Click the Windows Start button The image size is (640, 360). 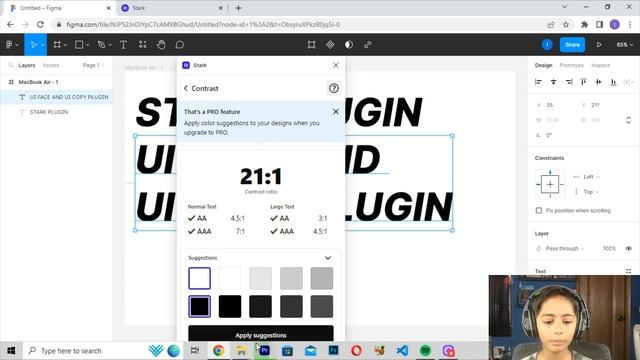pos(11,351)
